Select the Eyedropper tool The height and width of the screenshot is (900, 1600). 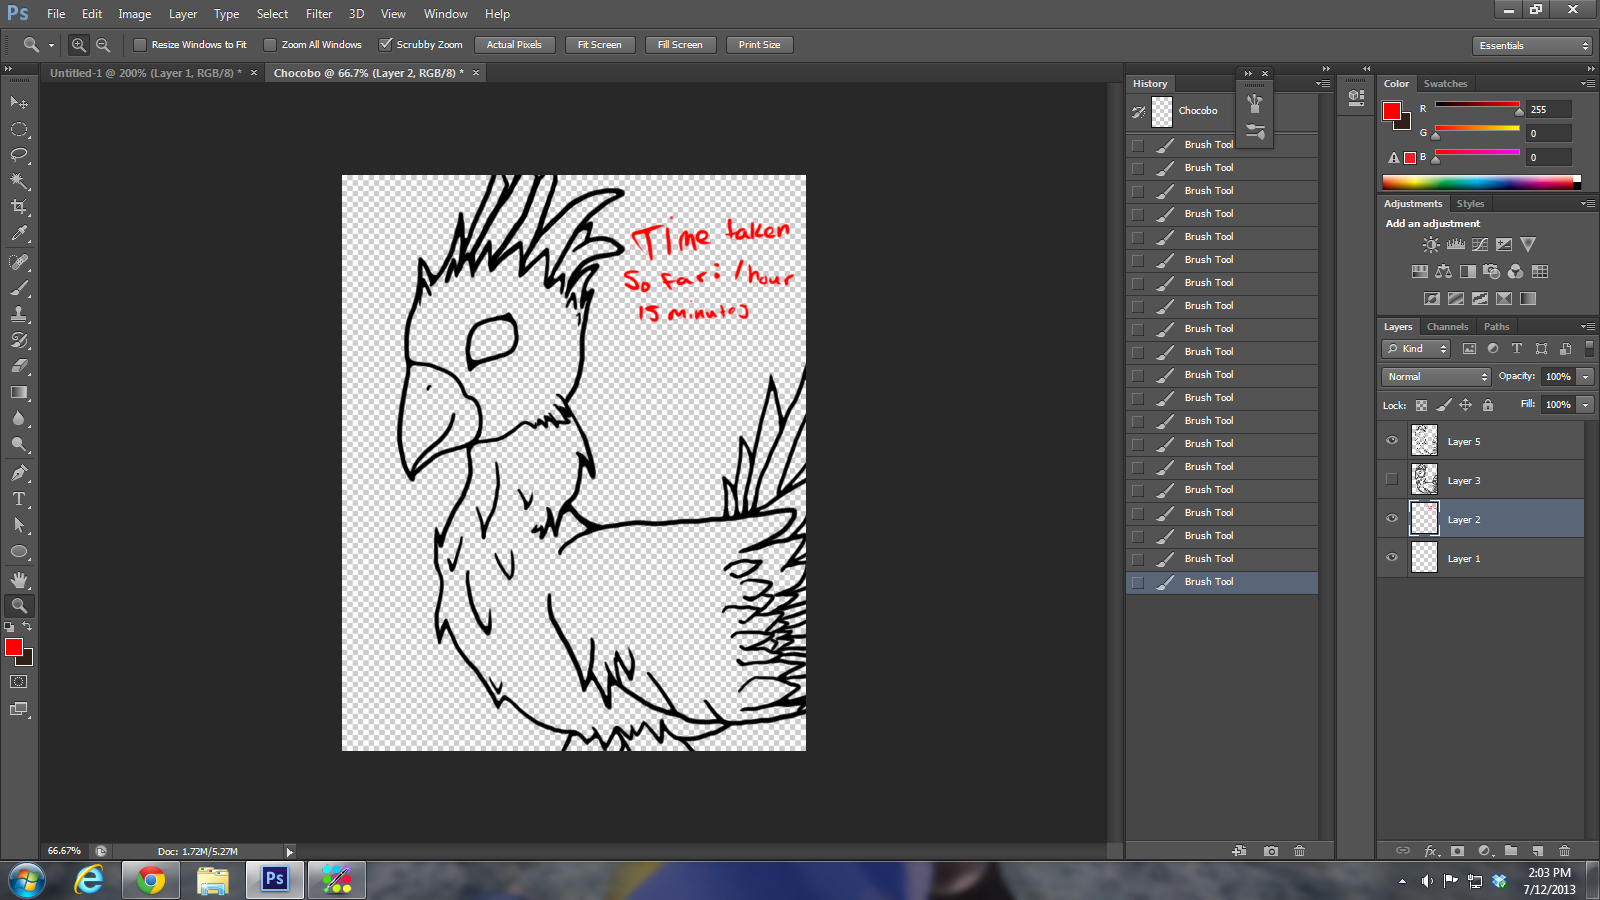19,233
